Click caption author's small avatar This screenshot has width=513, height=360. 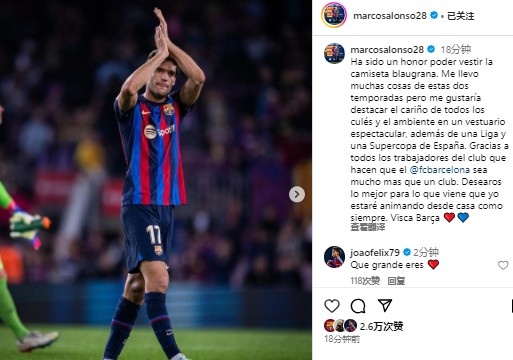334,53
